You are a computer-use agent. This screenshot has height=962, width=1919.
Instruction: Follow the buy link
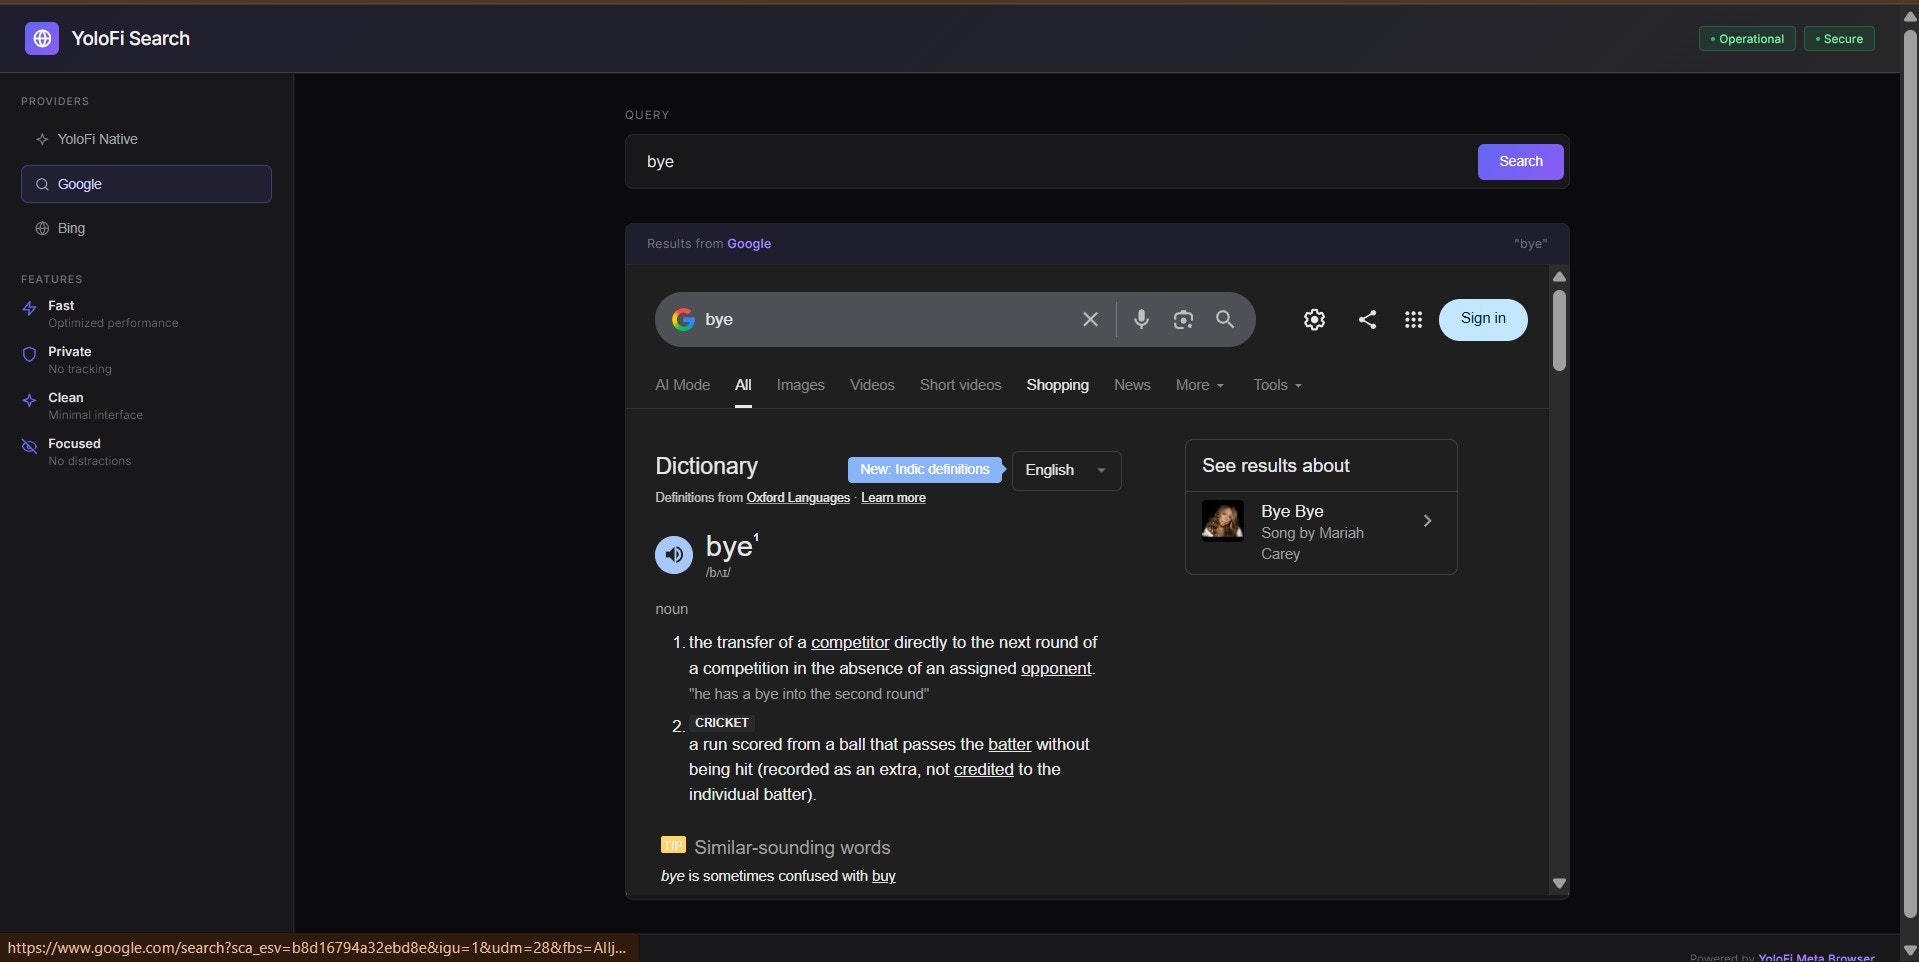pos(883,876)
